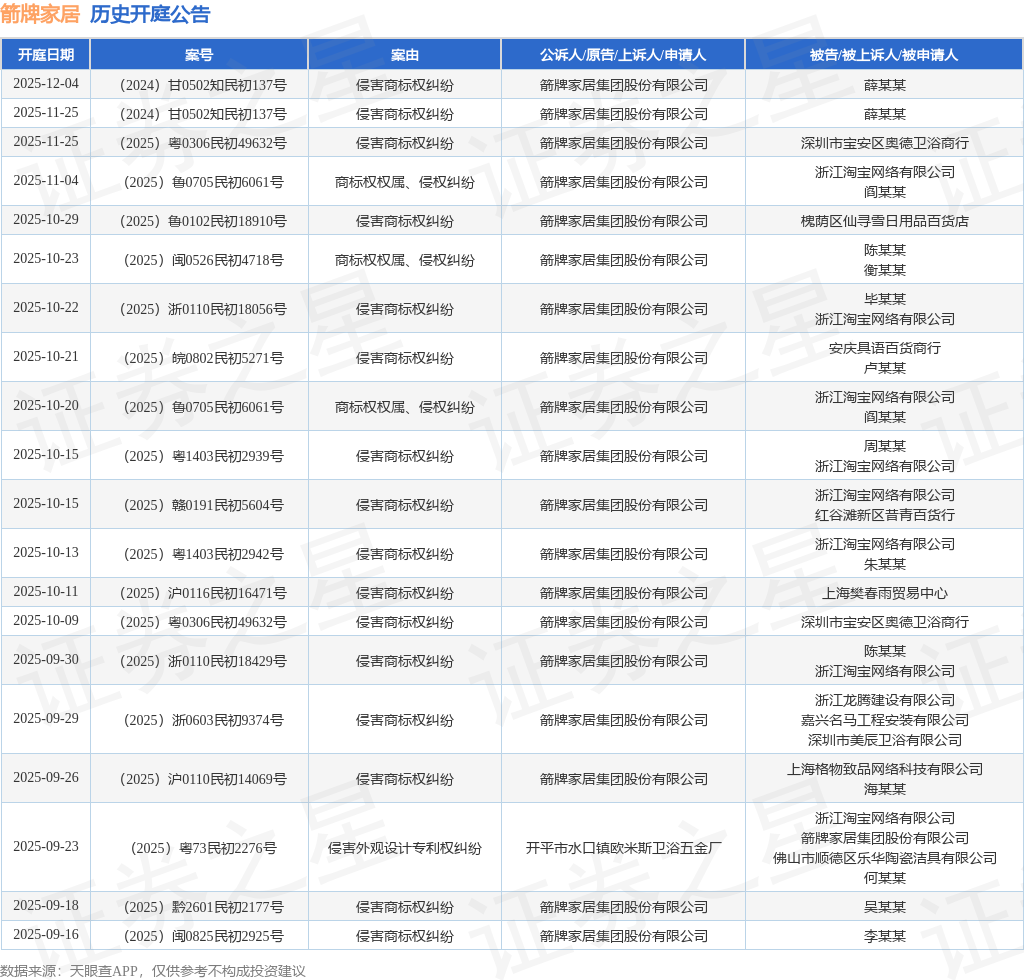Click case number (2025)闽0526民初4718号
Screen dimensions: 1024x980
[x=203, y=261]
